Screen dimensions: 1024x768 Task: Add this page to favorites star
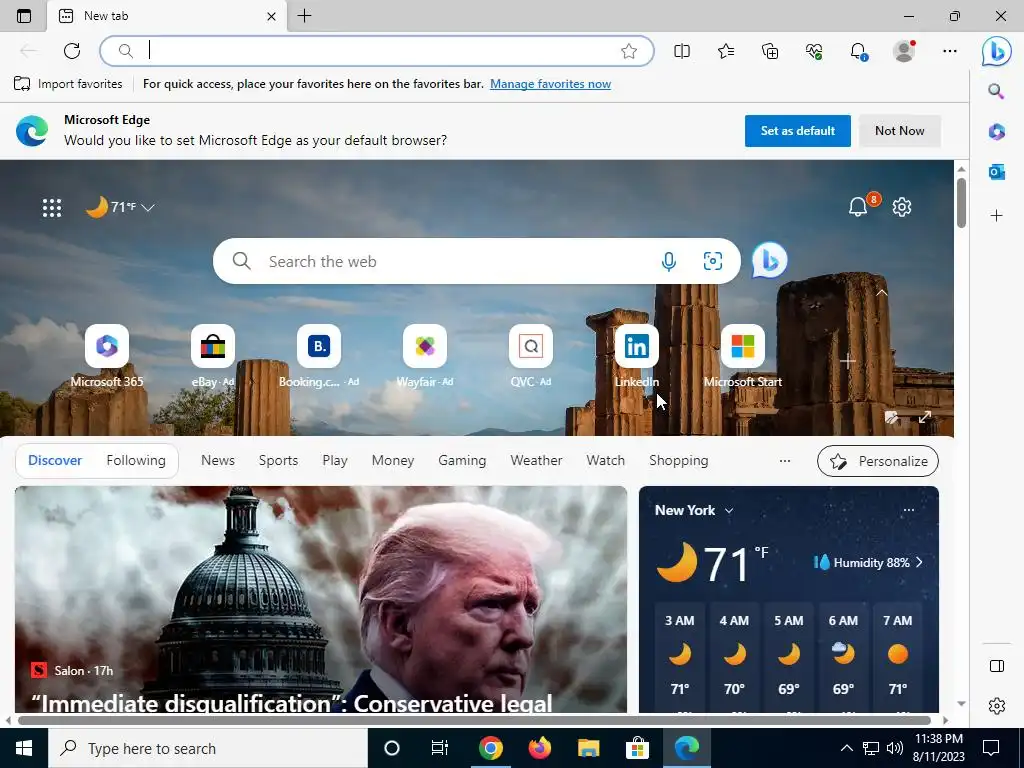coord(629,51)
